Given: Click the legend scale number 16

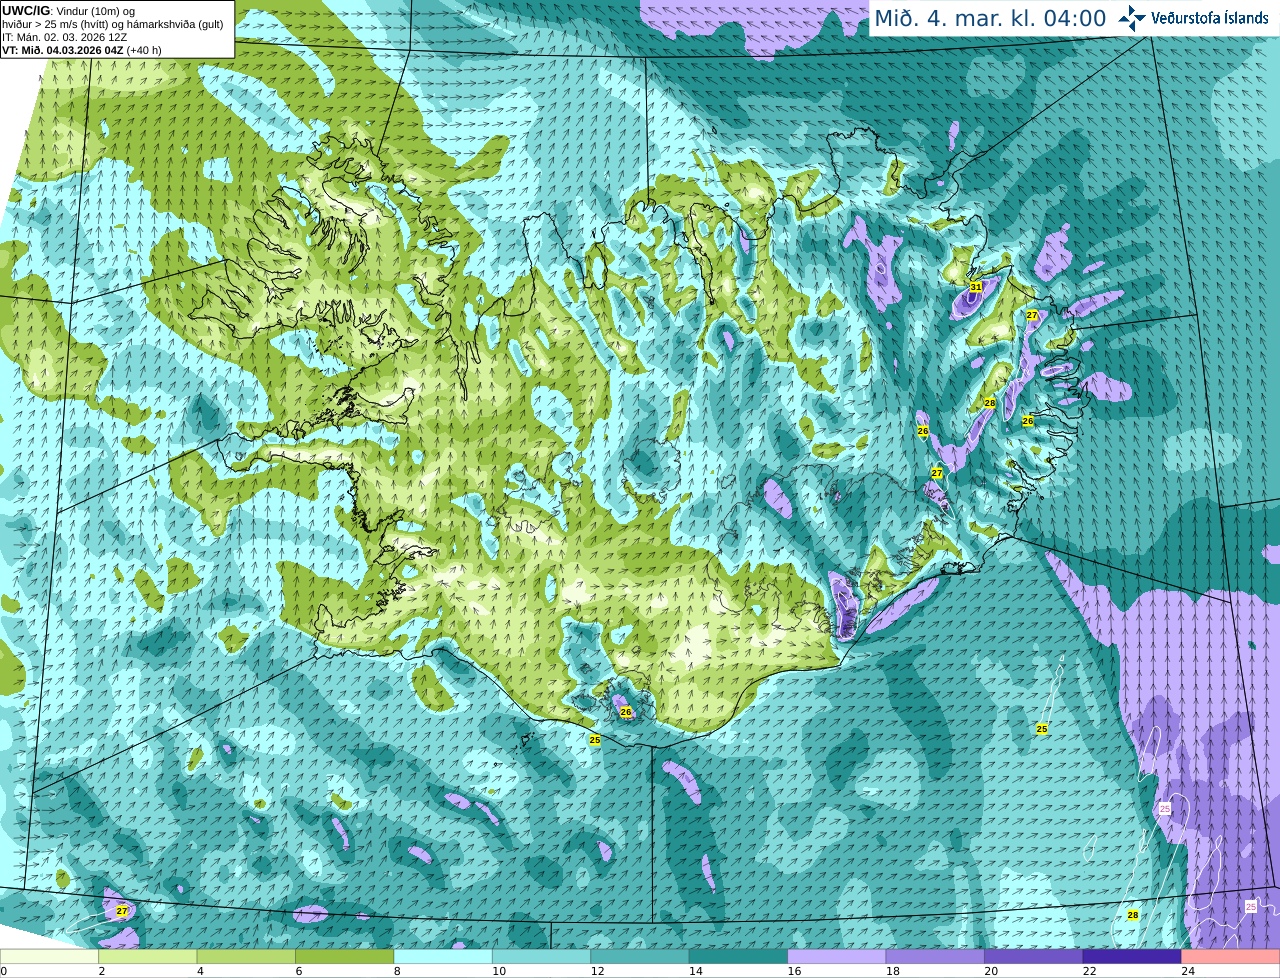Looking at the screenshot, I should (x=794, y=971).
